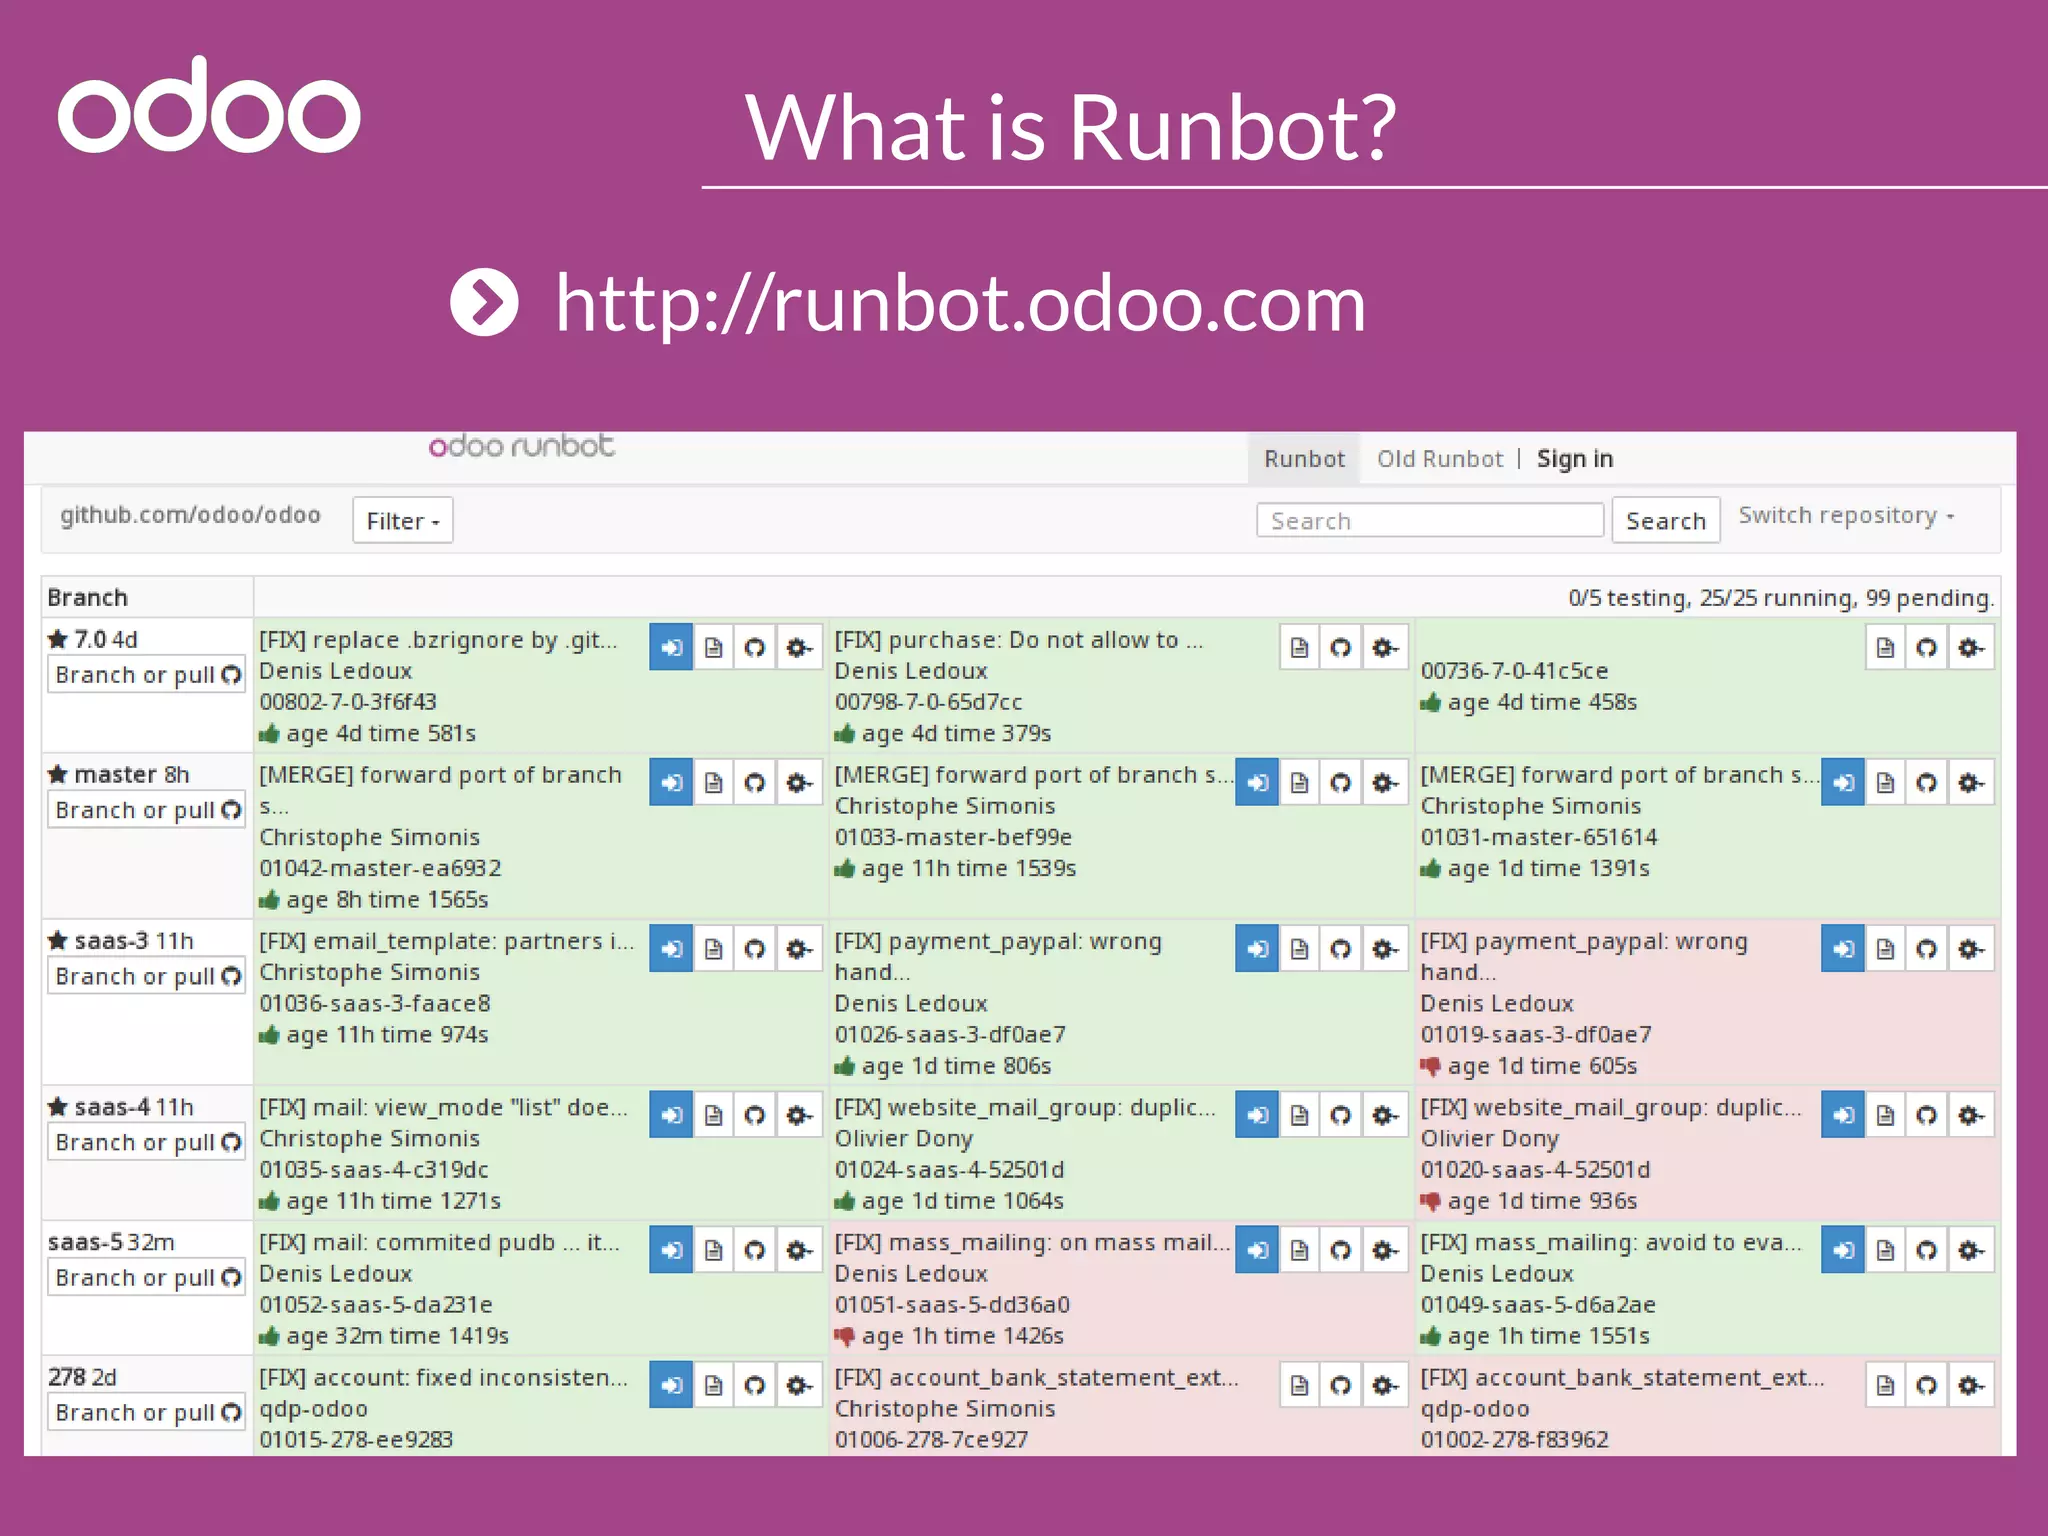Screen dimensions: 2048x1536
Task: Open the Filter dropdown
Action: pyautogui.click(x=402, y=520)
